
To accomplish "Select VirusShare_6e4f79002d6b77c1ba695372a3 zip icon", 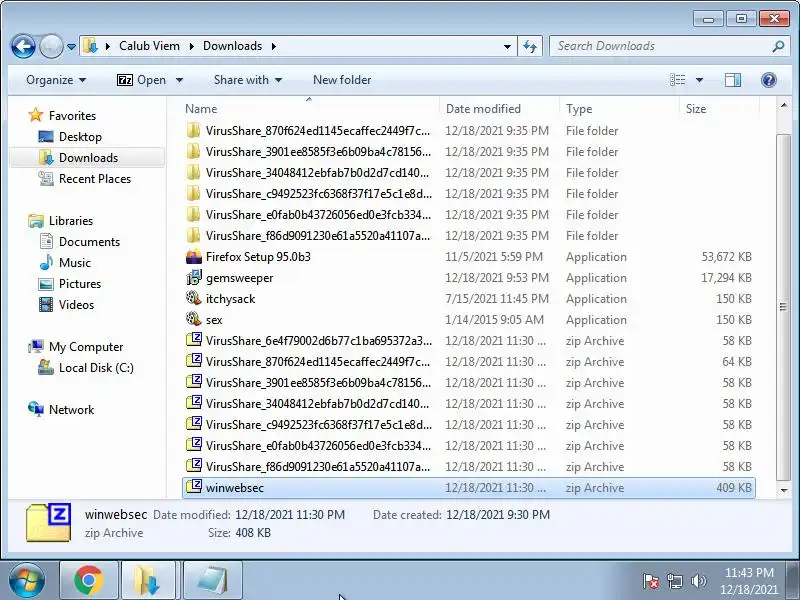I will tap(194, 340).
